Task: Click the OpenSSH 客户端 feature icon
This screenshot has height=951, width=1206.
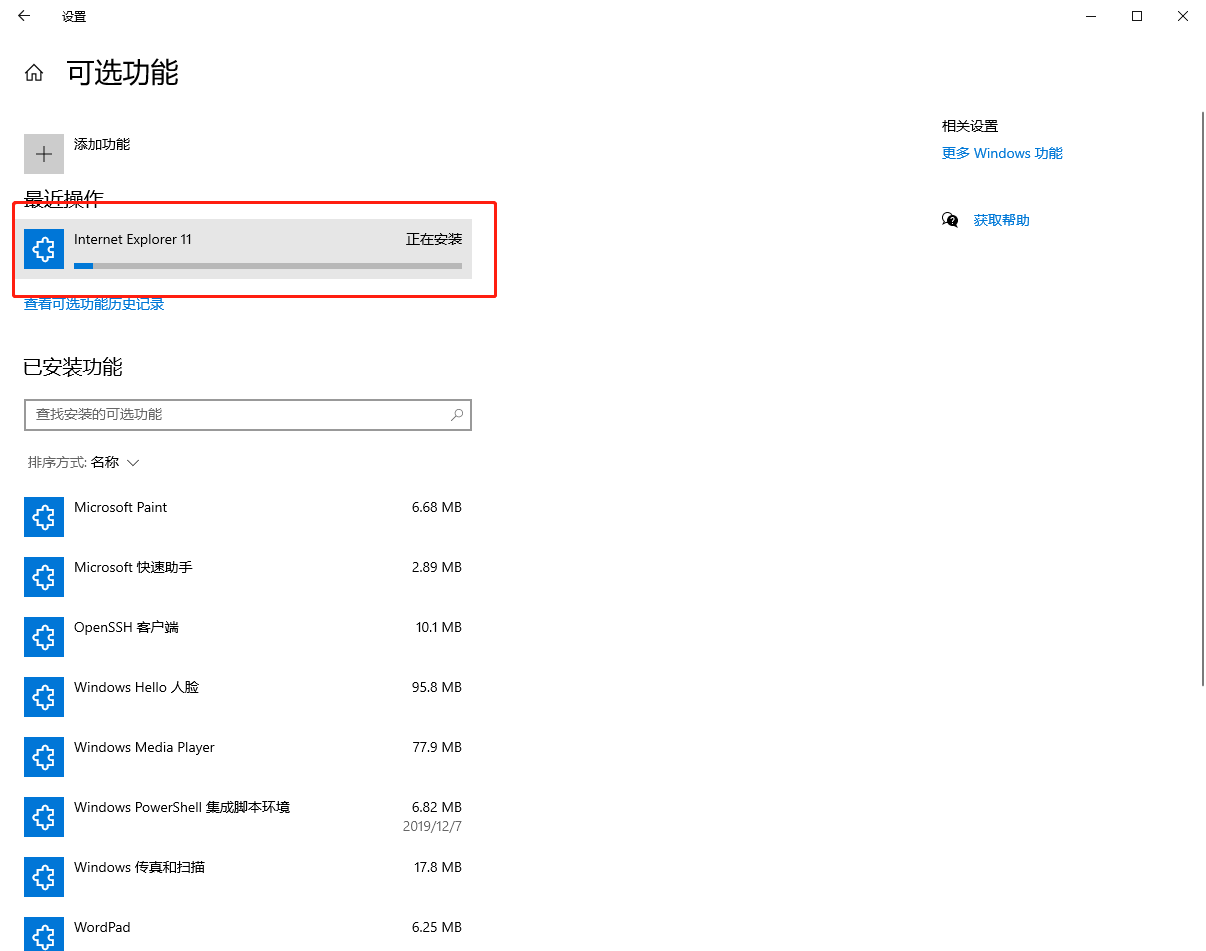Action: coord(44,637)
